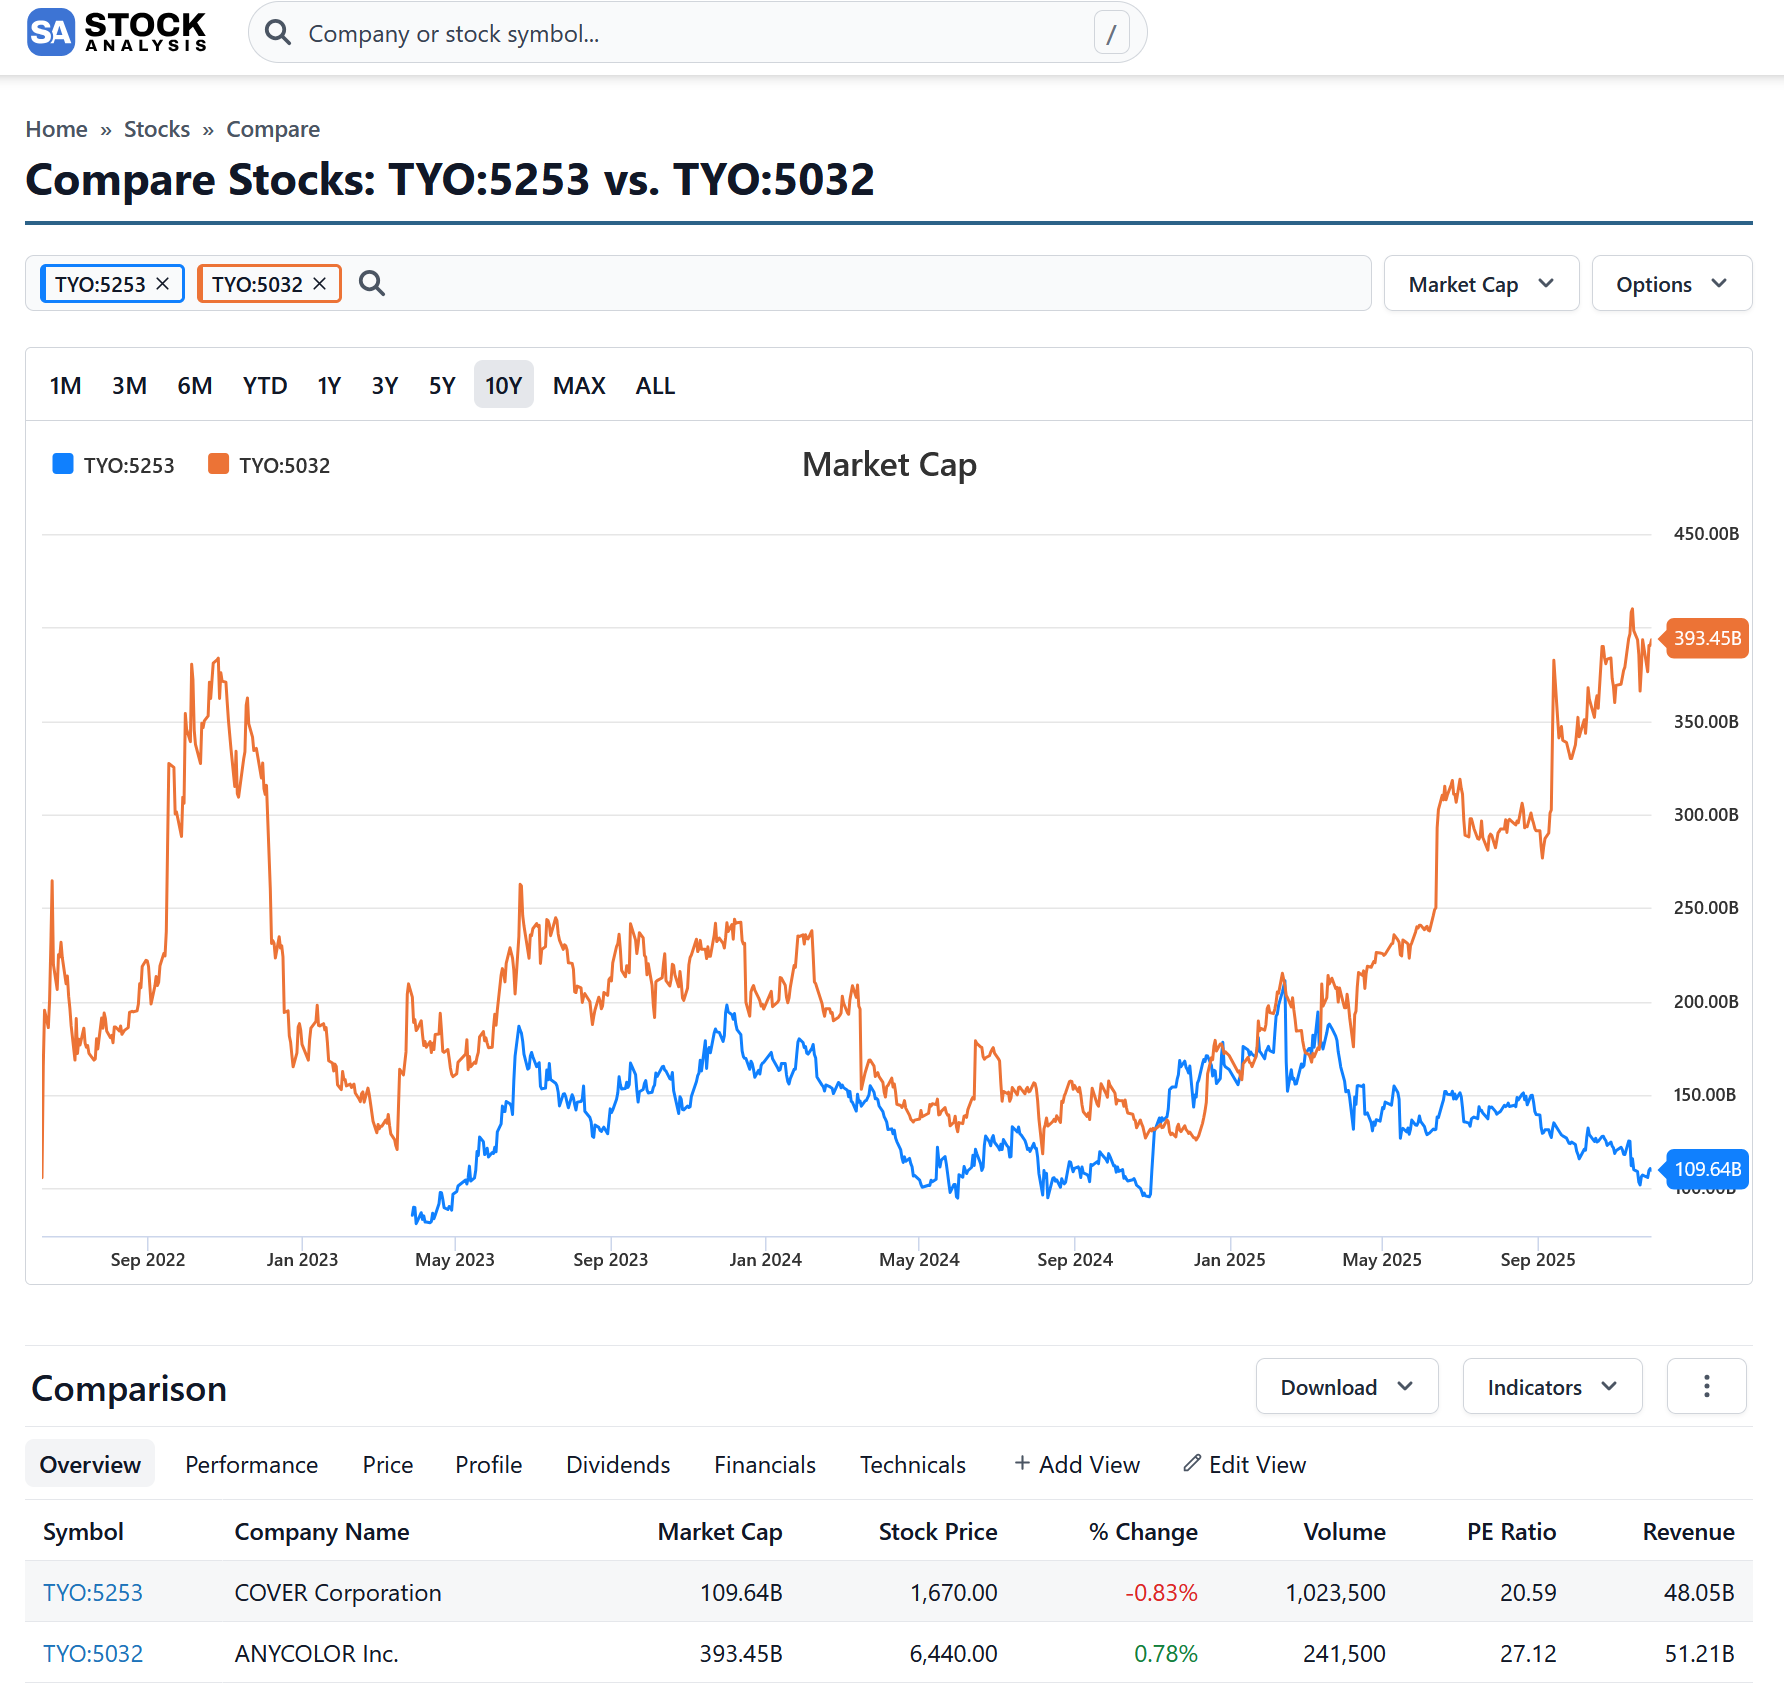Viewport: 1784px width, 1692px height.
Task: Select the ALL time range
Action: coord(655,385)
